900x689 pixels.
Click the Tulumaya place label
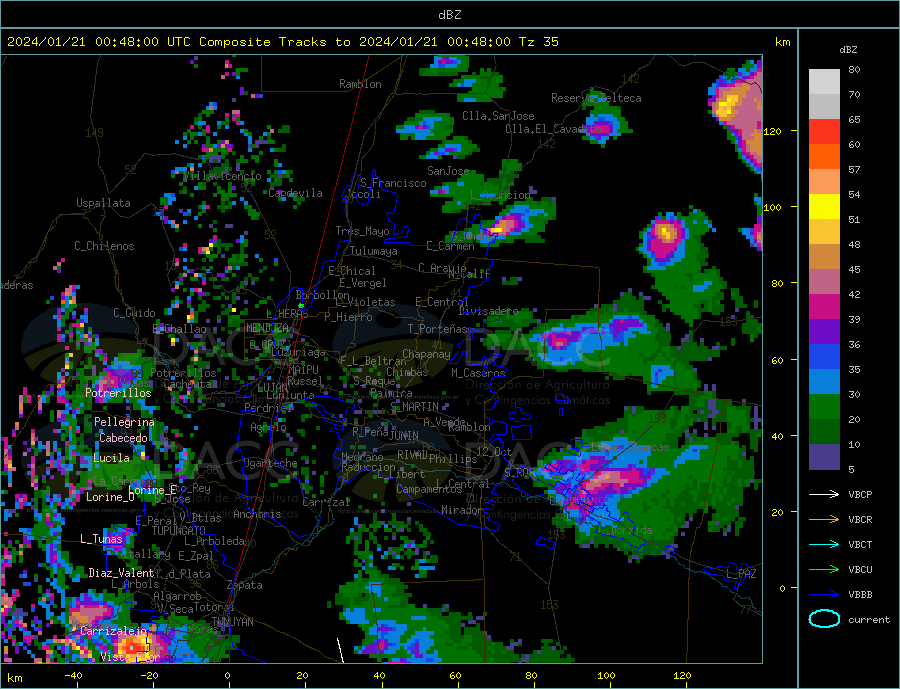(x=374, y=251)
